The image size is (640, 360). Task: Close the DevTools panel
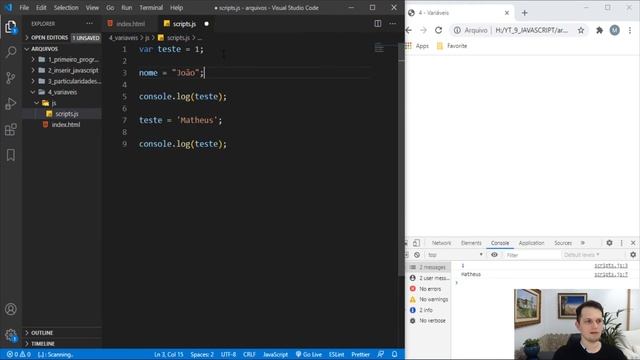click(x=633, y=243)
